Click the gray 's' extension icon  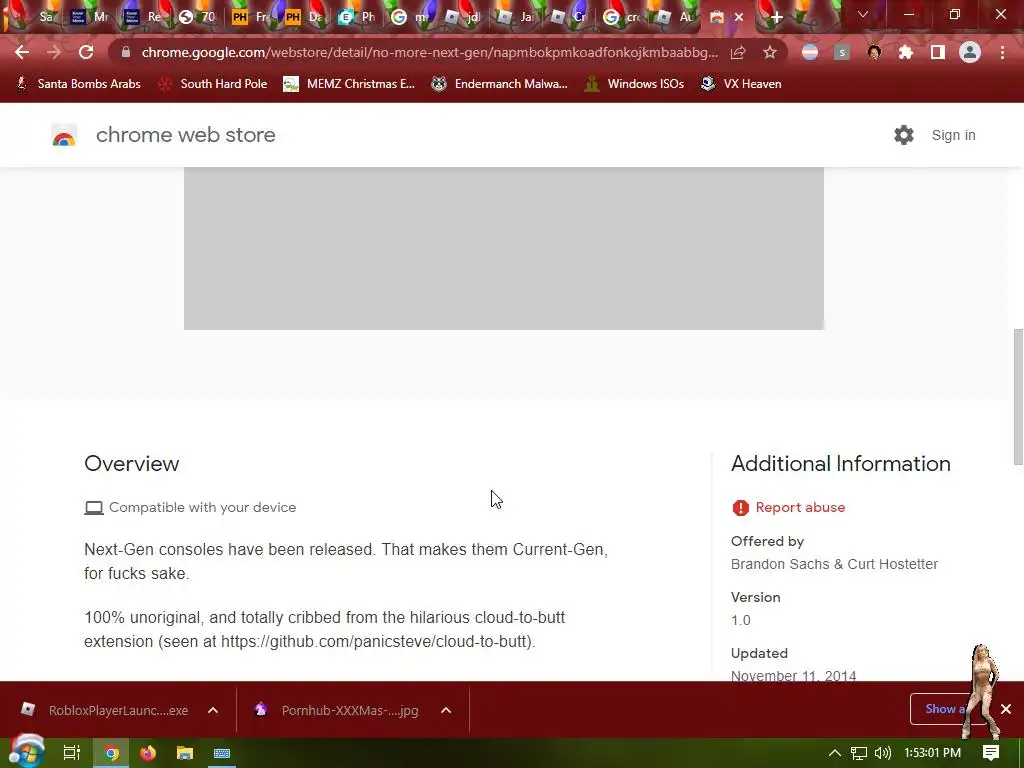[842, 52]
